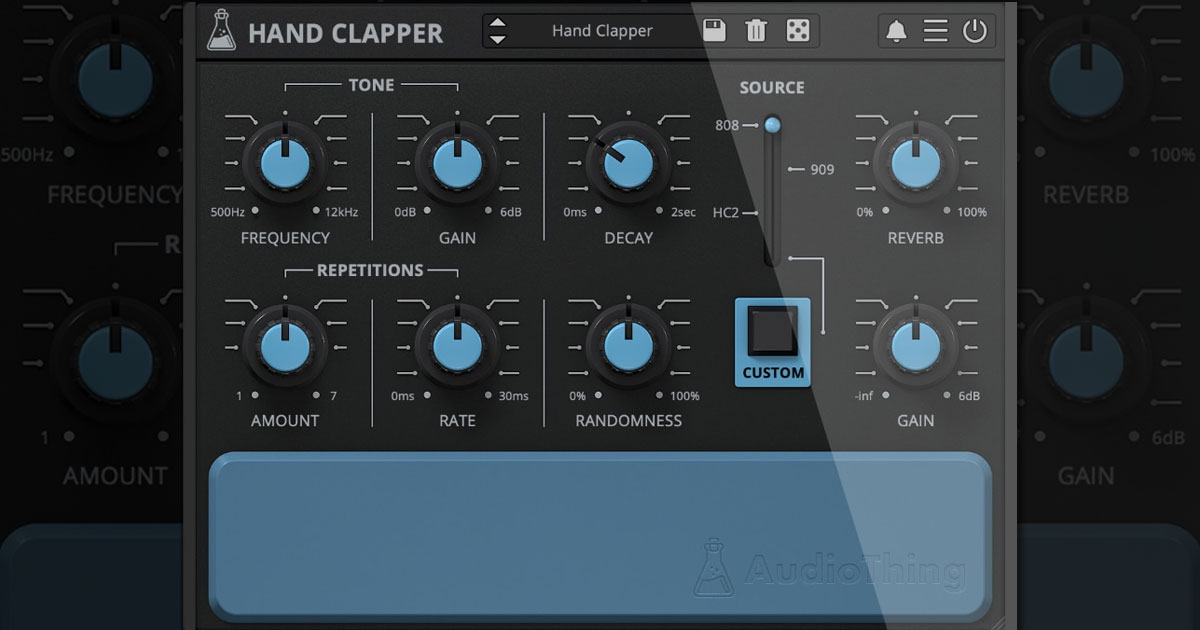Delete the preset using the trash icon
Image resolution: width=1200 pixels, height=630 pixels.
click(755, 31)
